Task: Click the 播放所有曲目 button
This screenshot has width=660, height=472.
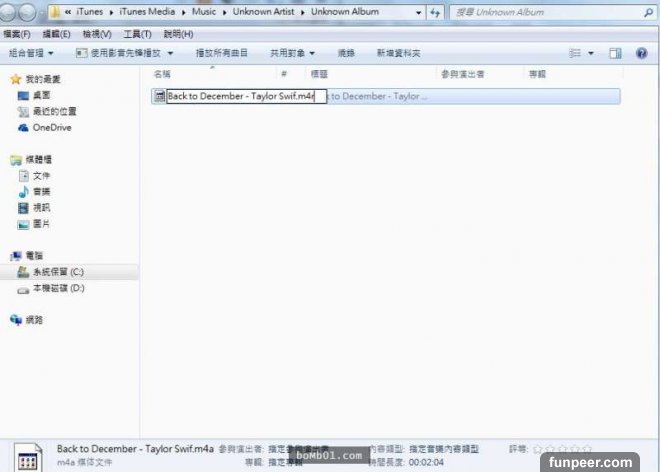Action: click(x=222, y=53)
